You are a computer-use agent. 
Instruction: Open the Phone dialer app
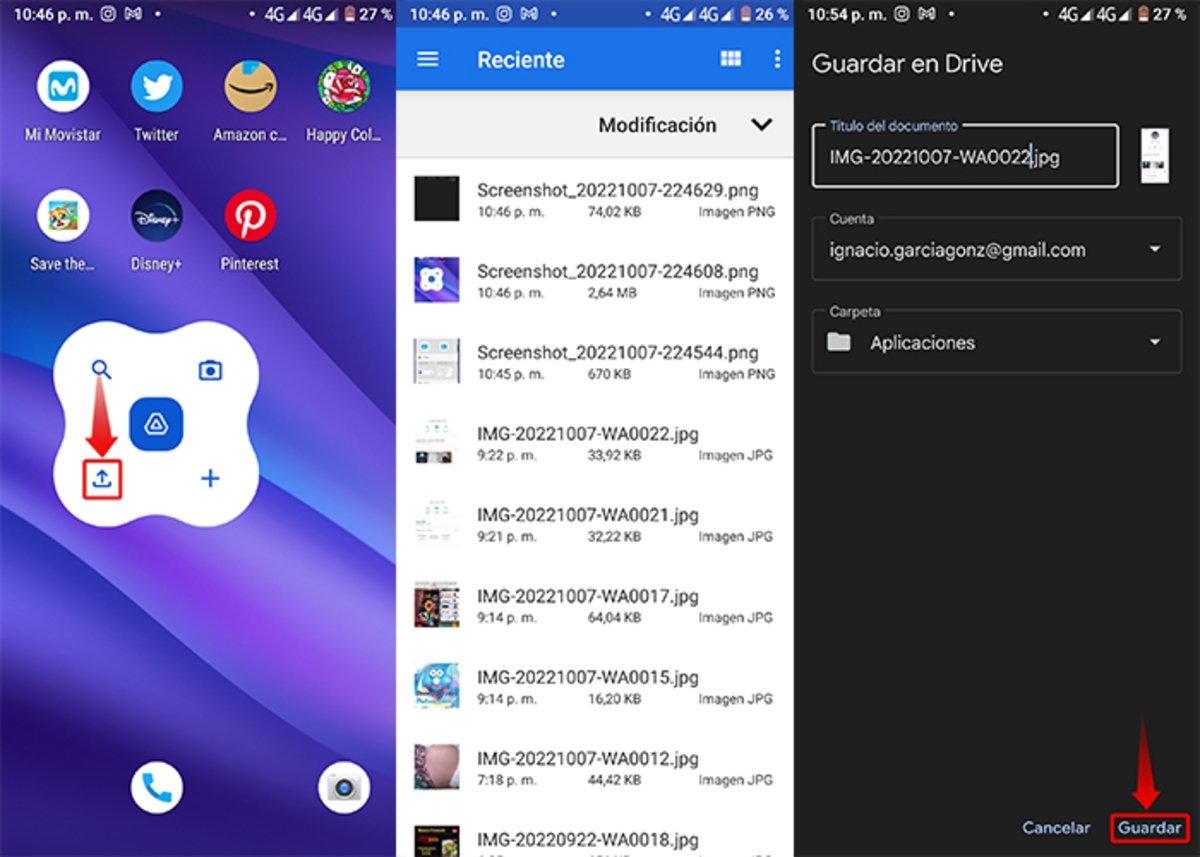[156, 788]
